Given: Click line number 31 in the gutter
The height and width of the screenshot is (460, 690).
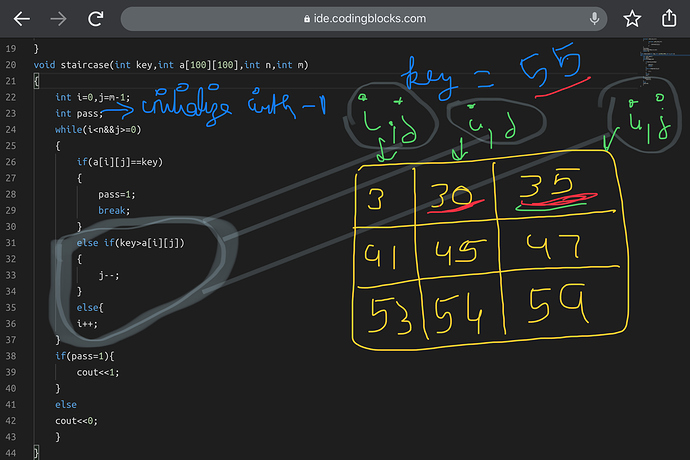Looking at the screenshot, I should click(x=11, y=243).
